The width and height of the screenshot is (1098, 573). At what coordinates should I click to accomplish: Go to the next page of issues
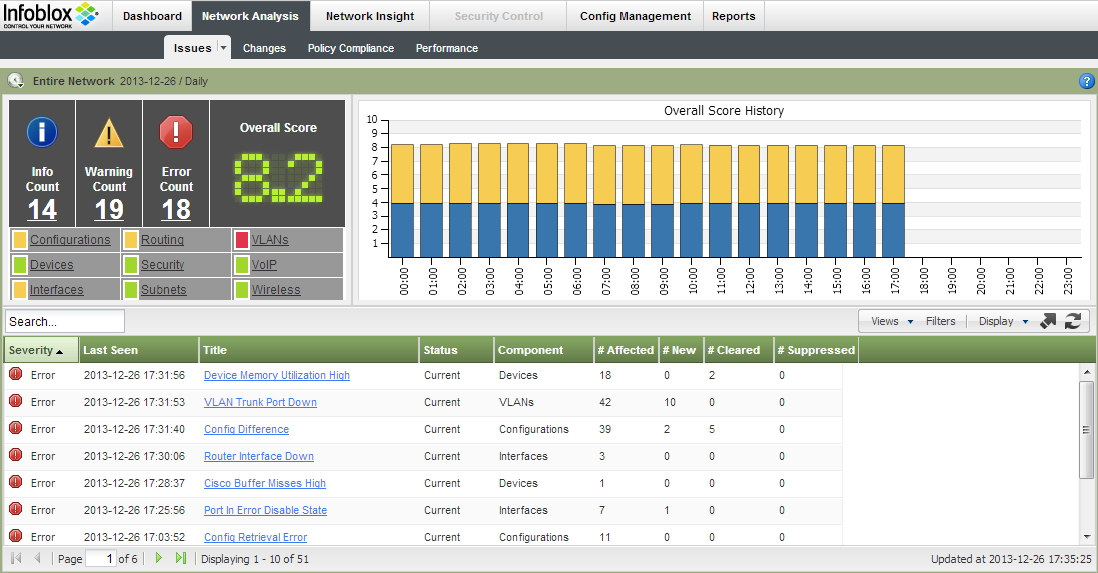click(x=159, y=558)
